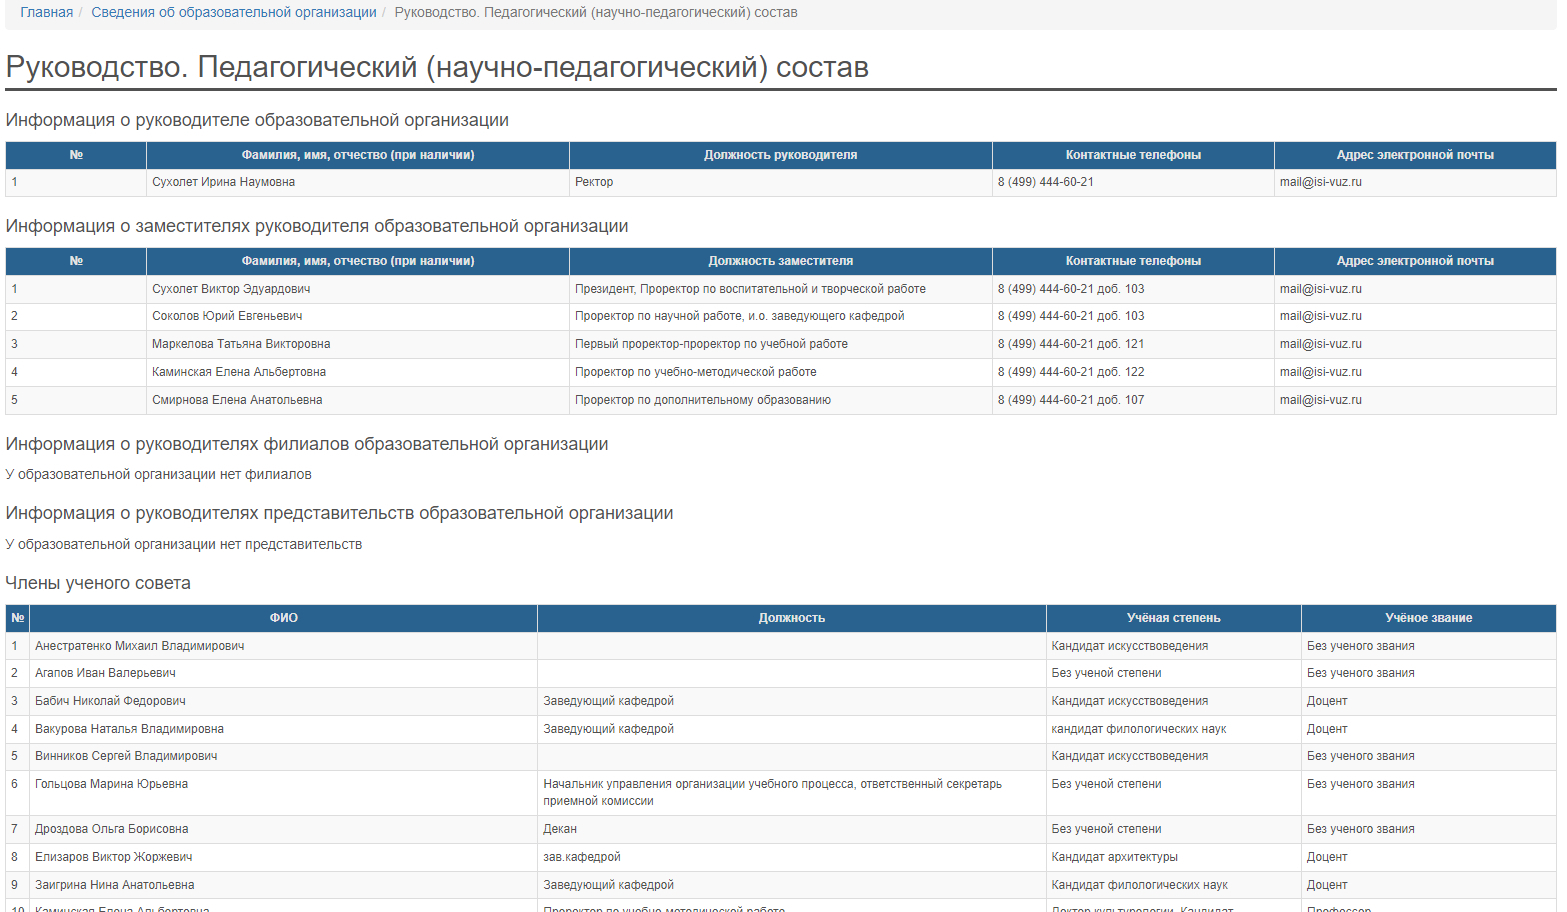The image size is (1567, 912).
Task: Click "Доцент" in Бабич Николай Федорович's row
Action: 1327,701
